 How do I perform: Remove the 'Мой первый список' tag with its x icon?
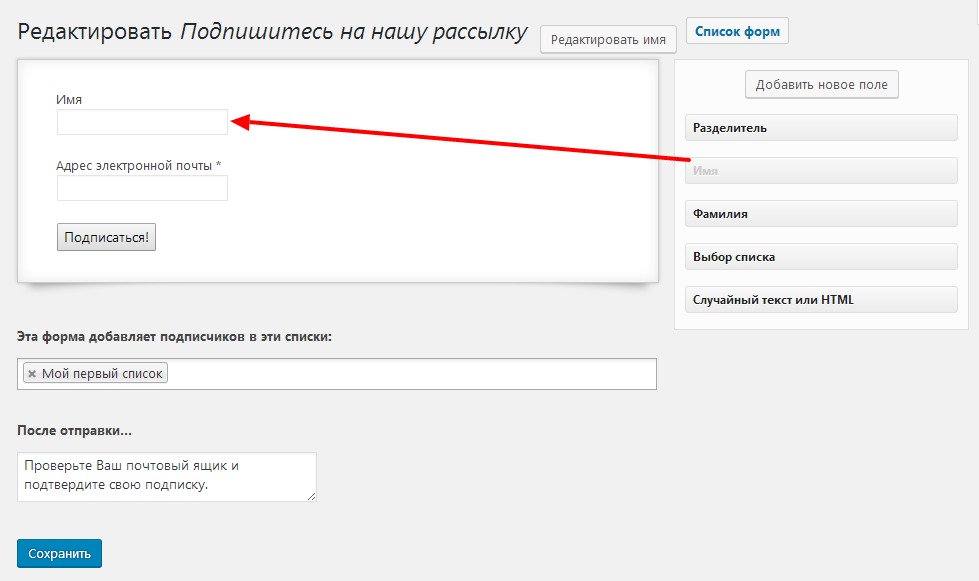(32, 374)
